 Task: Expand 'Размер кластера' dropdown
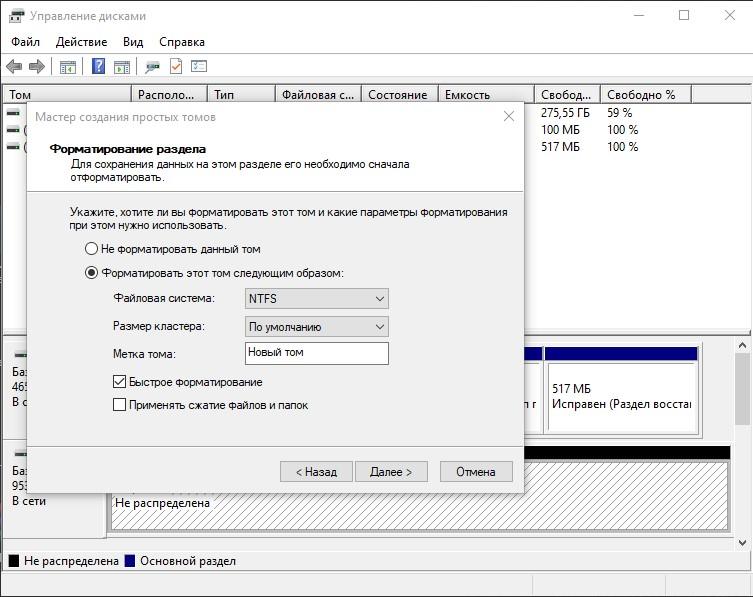(316, 327)
